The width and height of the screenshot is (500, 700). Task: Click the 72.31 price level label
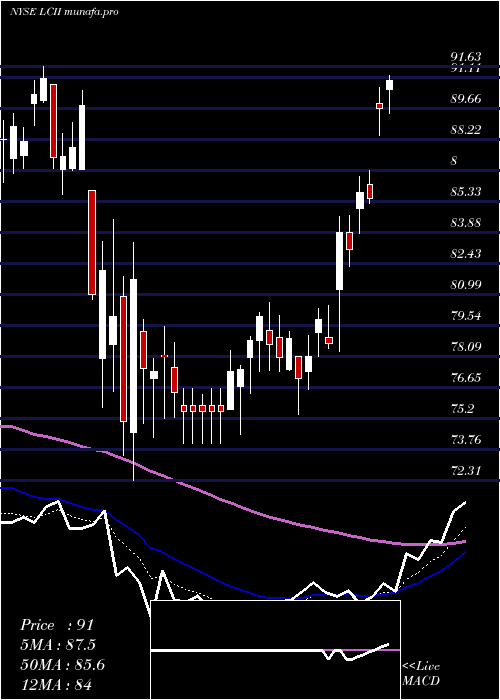coord(466,471)
